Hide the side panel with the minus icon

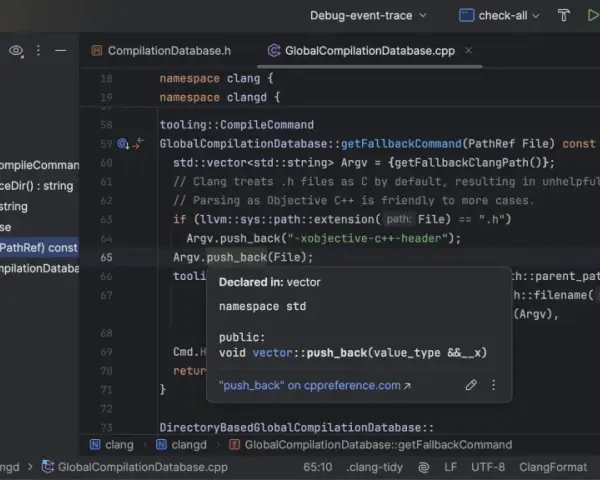(60, 51)
